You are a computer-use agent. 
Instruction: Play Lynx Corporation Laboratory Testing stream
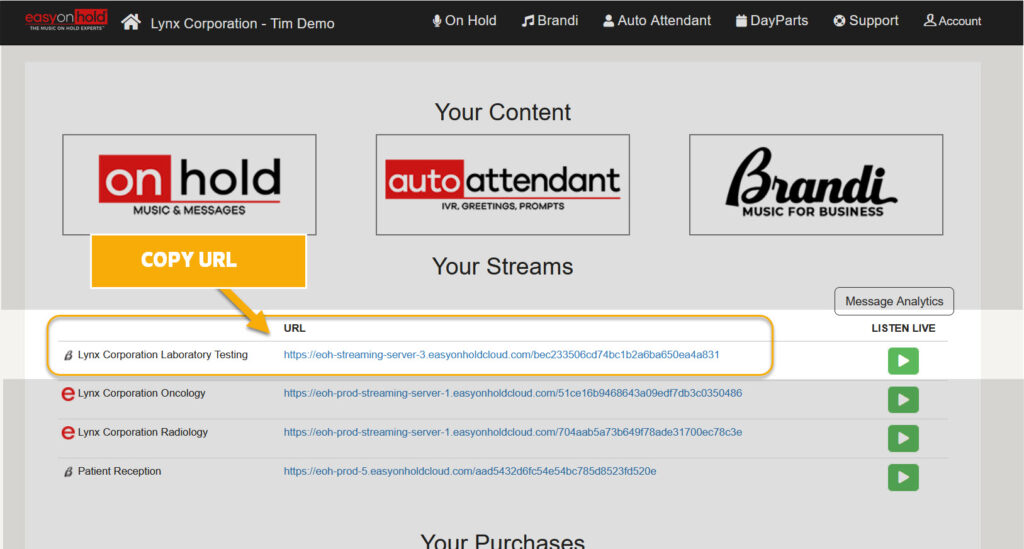903,361
